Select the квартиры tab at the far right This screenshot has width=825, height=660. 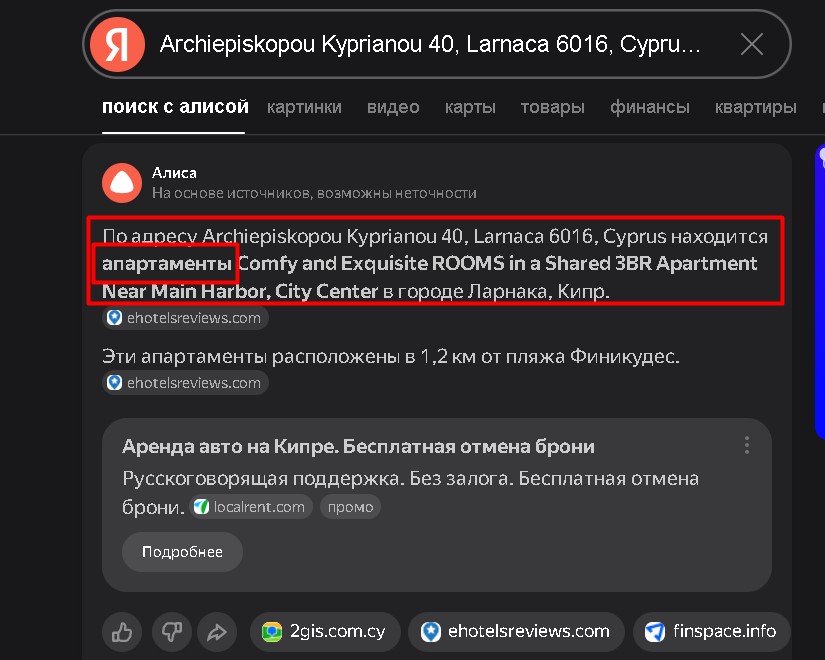click(755, 106)
